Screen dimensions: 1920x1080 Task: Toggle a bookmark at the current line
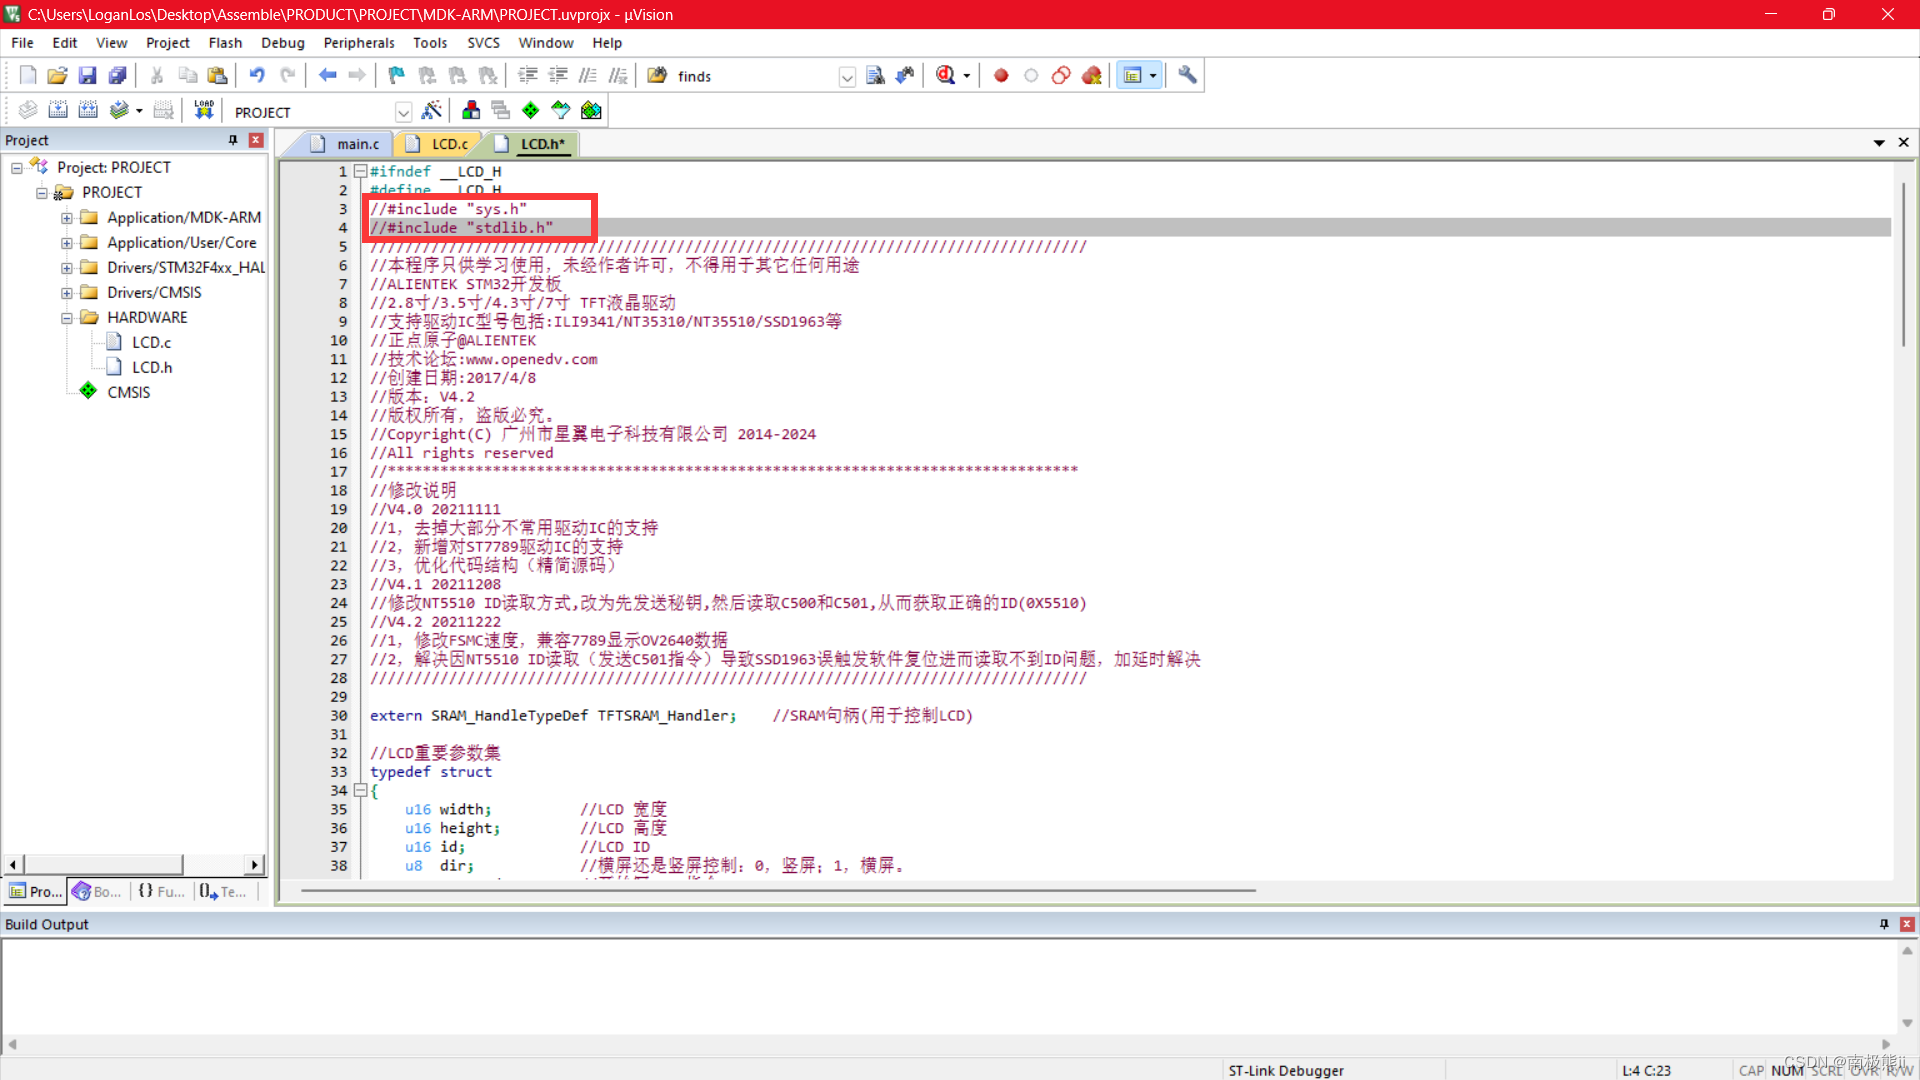[395, 75]
